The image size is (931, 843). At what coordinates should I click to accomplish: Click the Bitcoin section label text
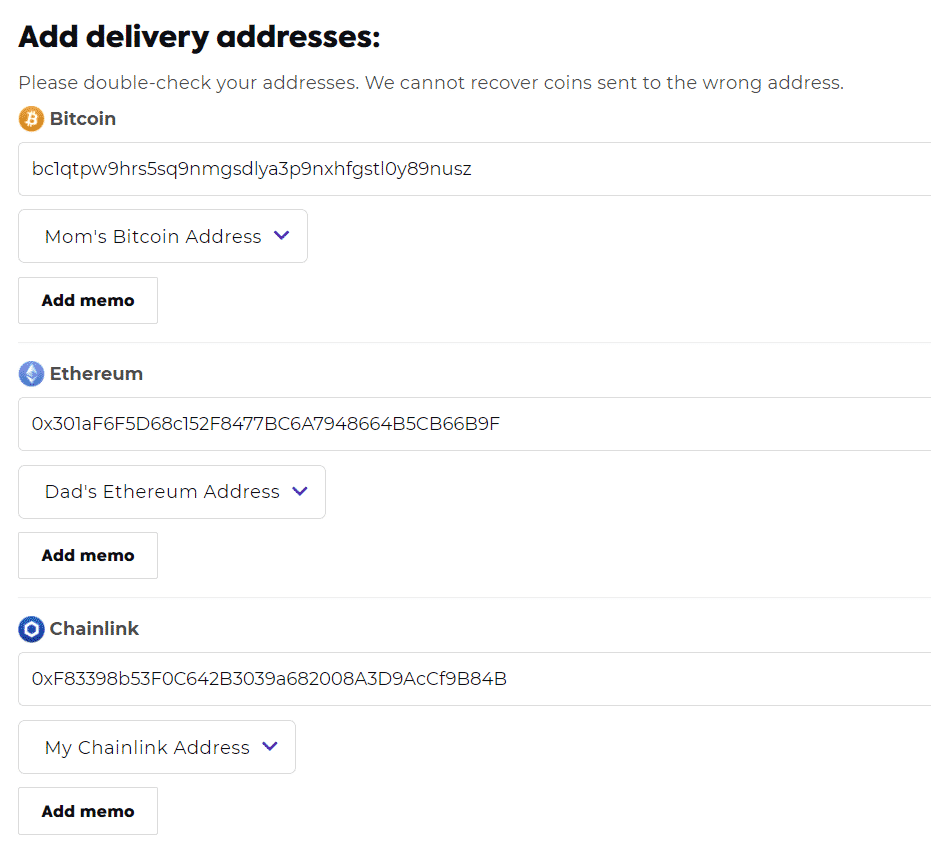pos(83,119)
